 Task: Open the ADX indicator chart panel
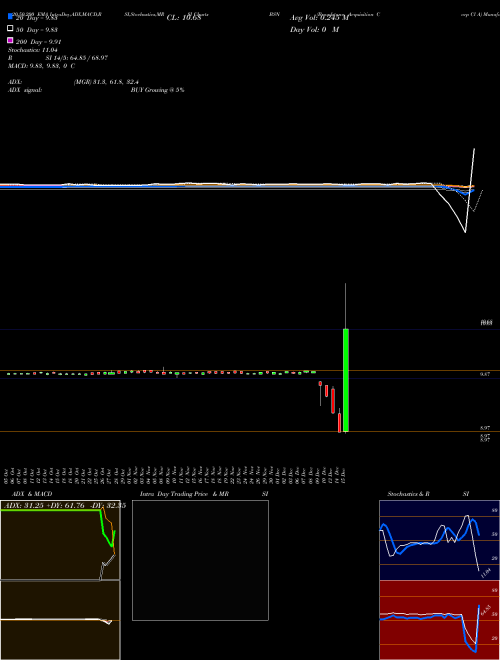(60, 540)
